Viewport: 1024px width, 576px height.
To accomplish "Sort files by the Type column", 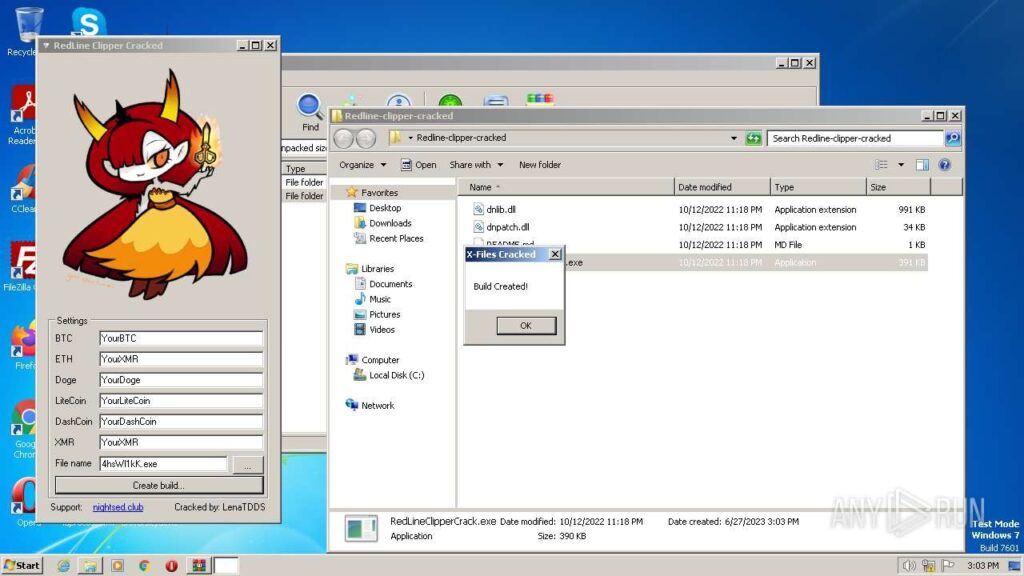I will coord(818,187).
